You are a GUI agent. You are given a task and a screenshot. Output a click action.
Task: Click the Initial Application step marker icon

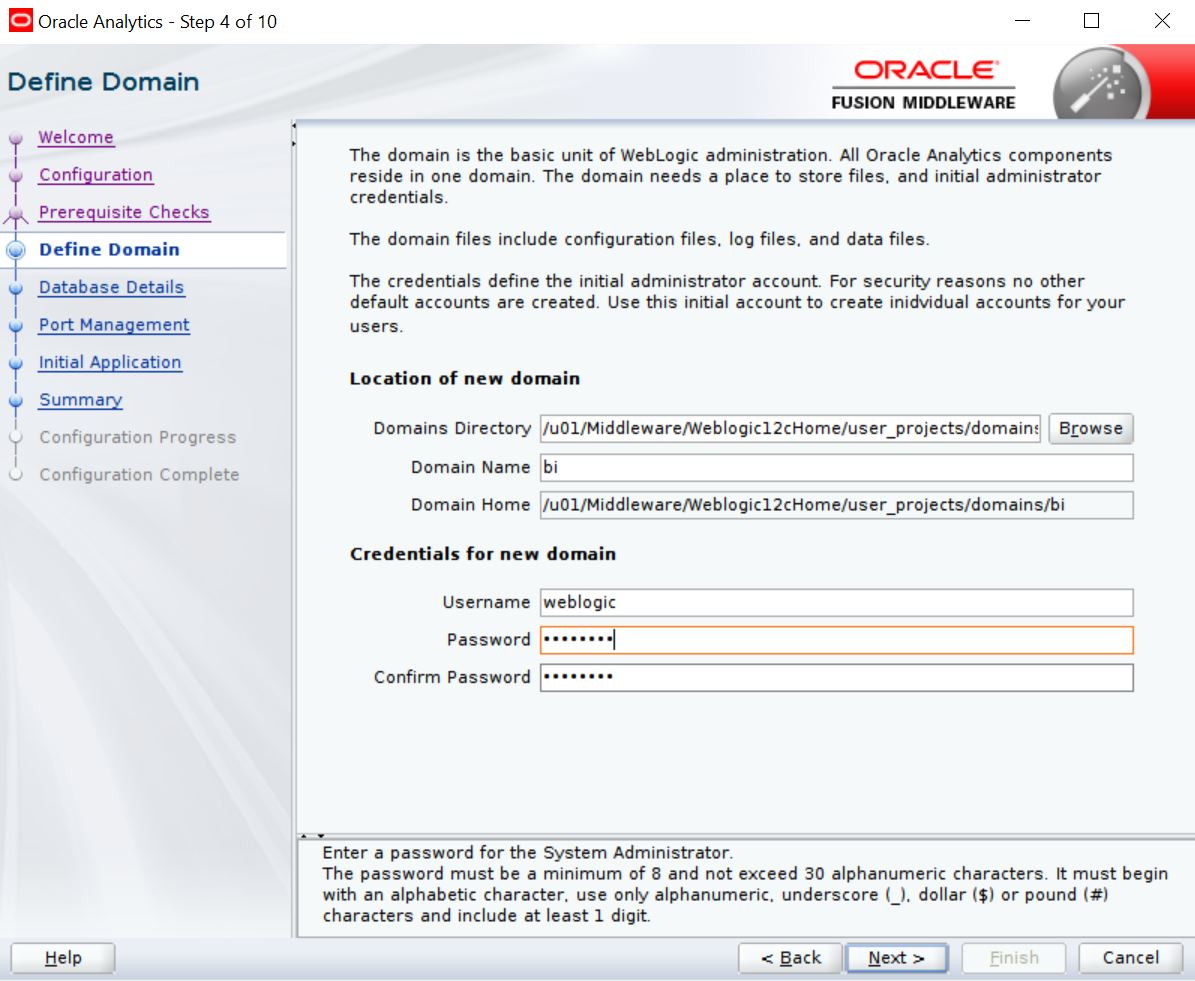[15, 363]
